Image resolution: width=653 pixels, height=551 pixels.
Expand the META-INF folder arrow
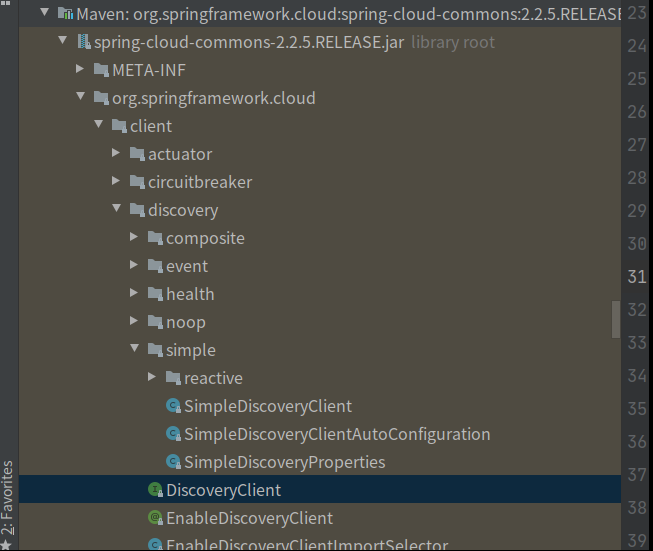pos(80,69)
